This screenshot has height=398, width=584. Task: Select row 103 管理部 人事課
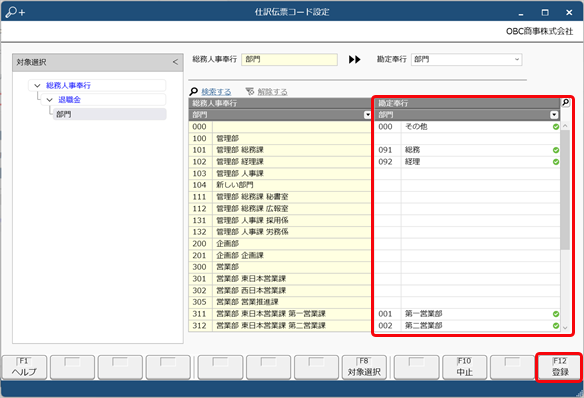[x=280, y=173]
